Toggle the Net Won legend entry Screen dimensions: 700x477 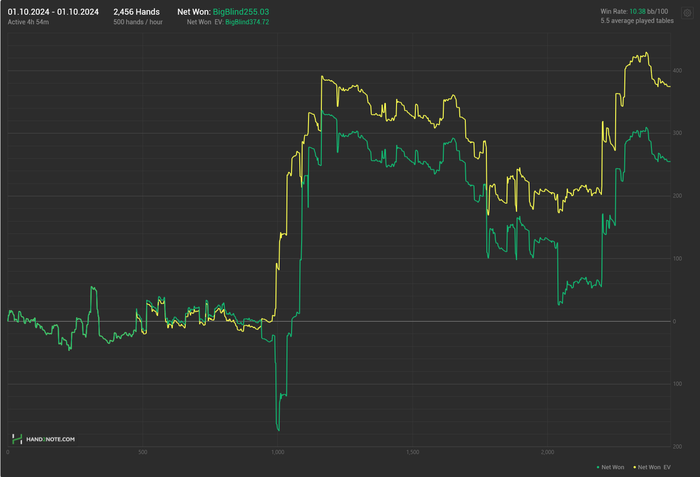tap(610, 467)
